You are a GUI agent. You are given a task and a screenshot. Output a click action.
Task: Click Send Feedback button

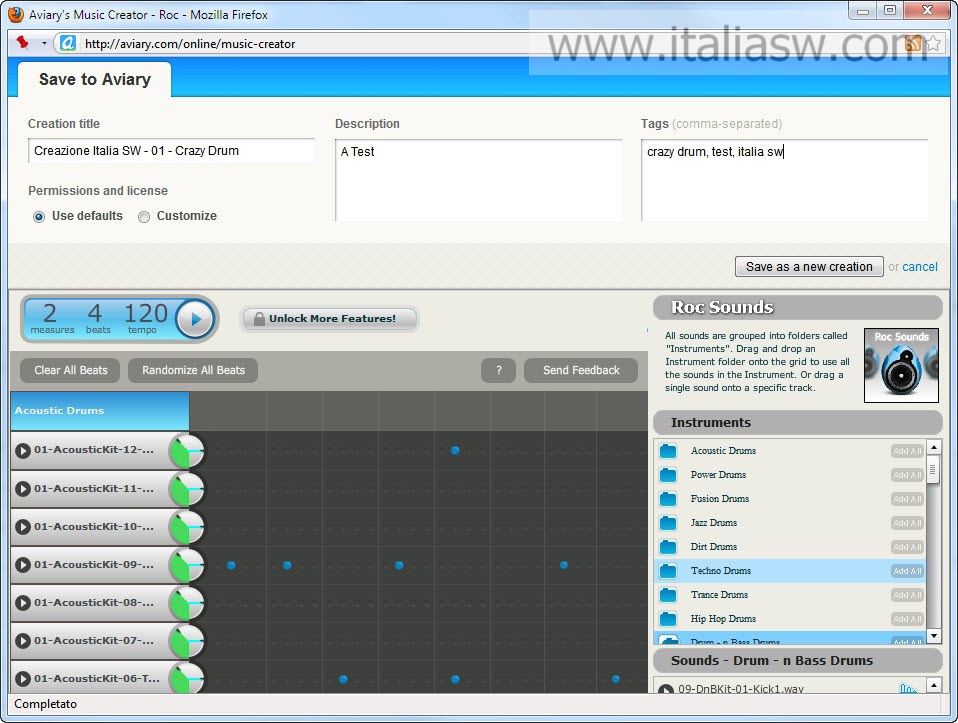(x=581, y=370)
